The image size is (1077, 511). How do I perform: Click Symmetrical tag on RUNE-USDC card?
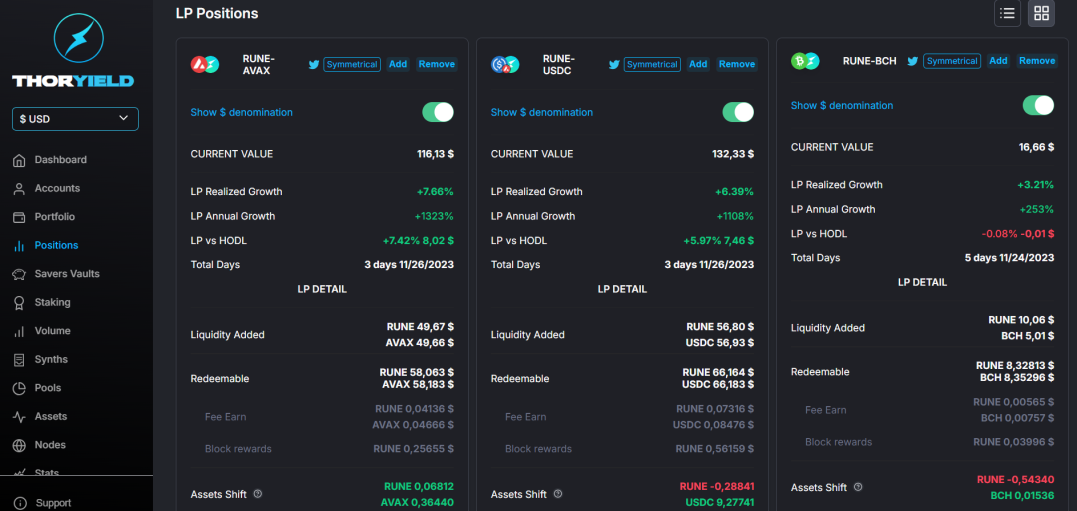652,64
